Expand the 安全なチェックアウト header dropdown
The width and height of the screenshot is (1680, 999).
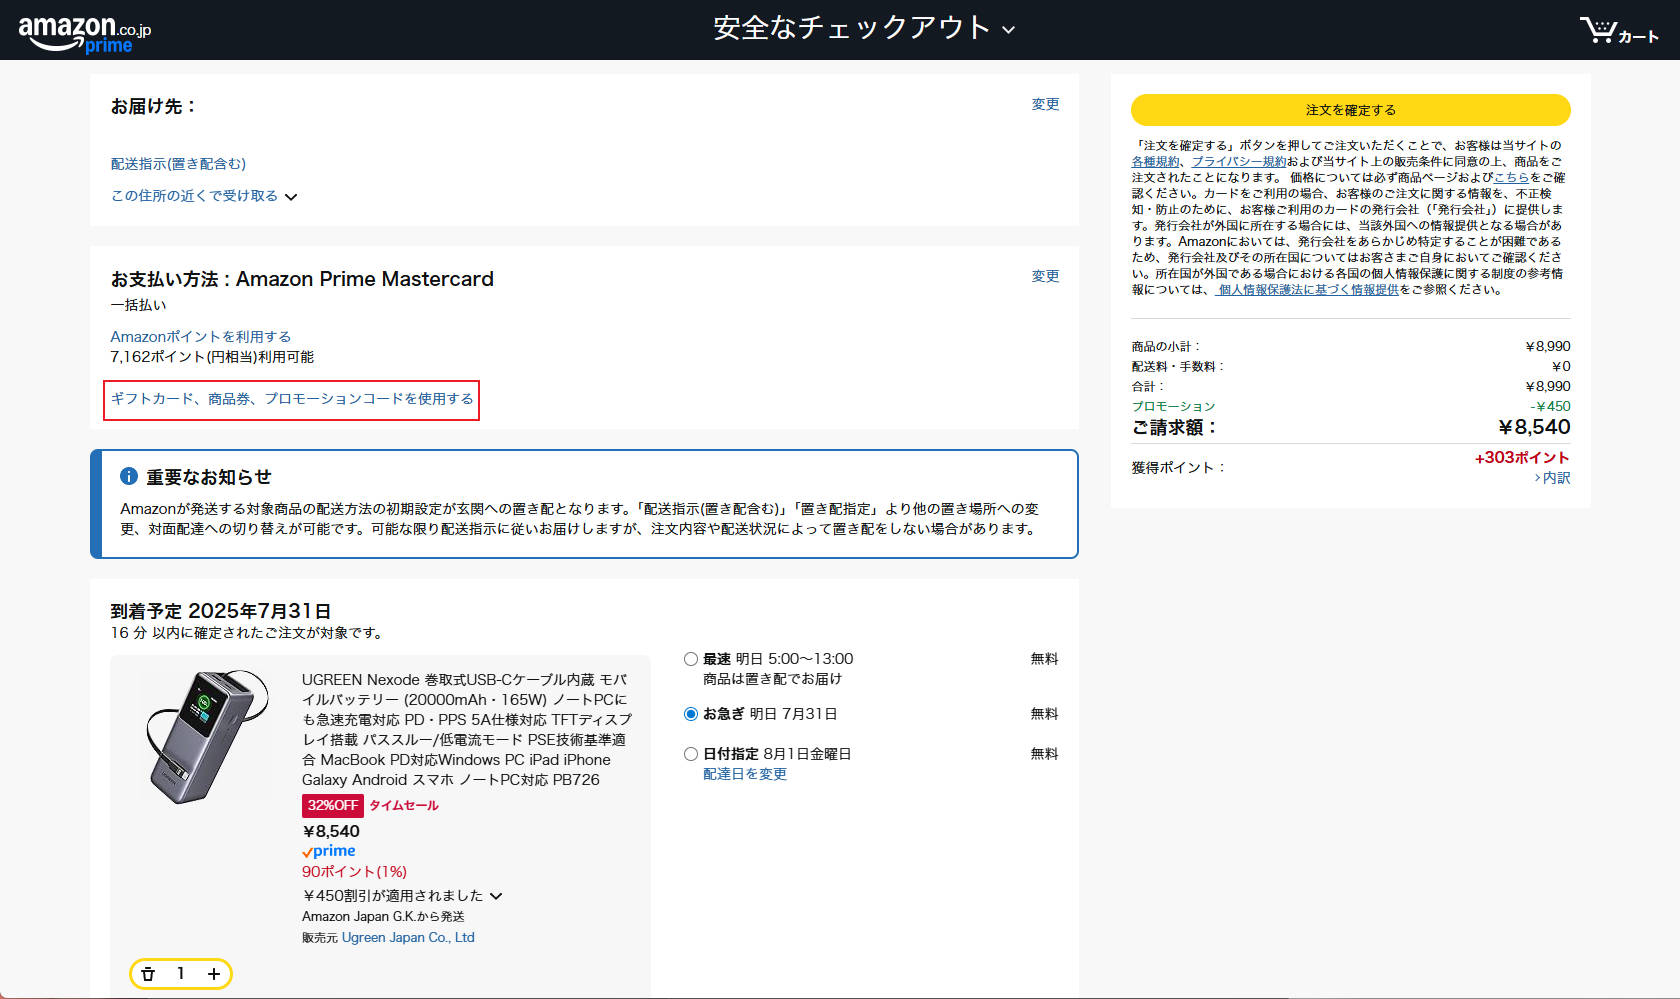pyautogui.click(x=864, y=28)
